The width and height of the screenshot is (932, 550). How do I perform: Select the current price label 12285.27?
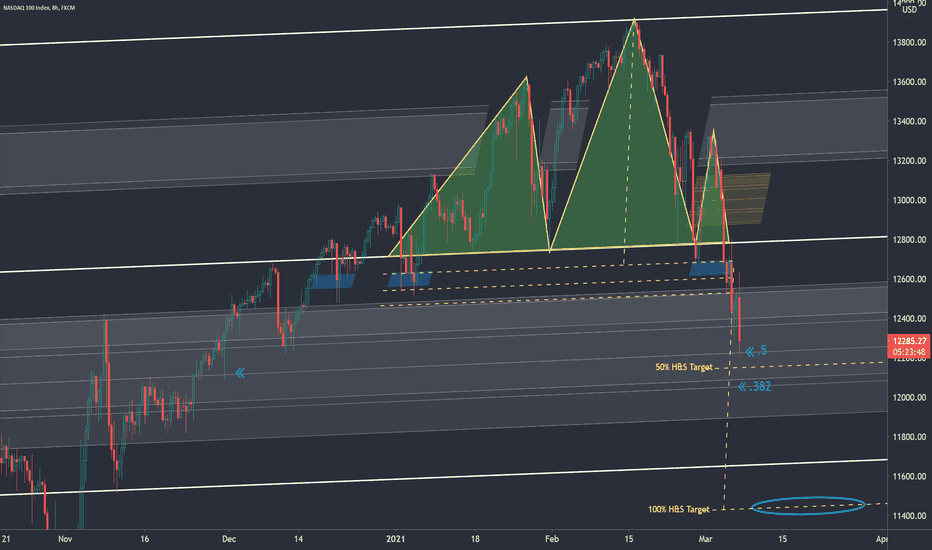click(x=909, y=341)
